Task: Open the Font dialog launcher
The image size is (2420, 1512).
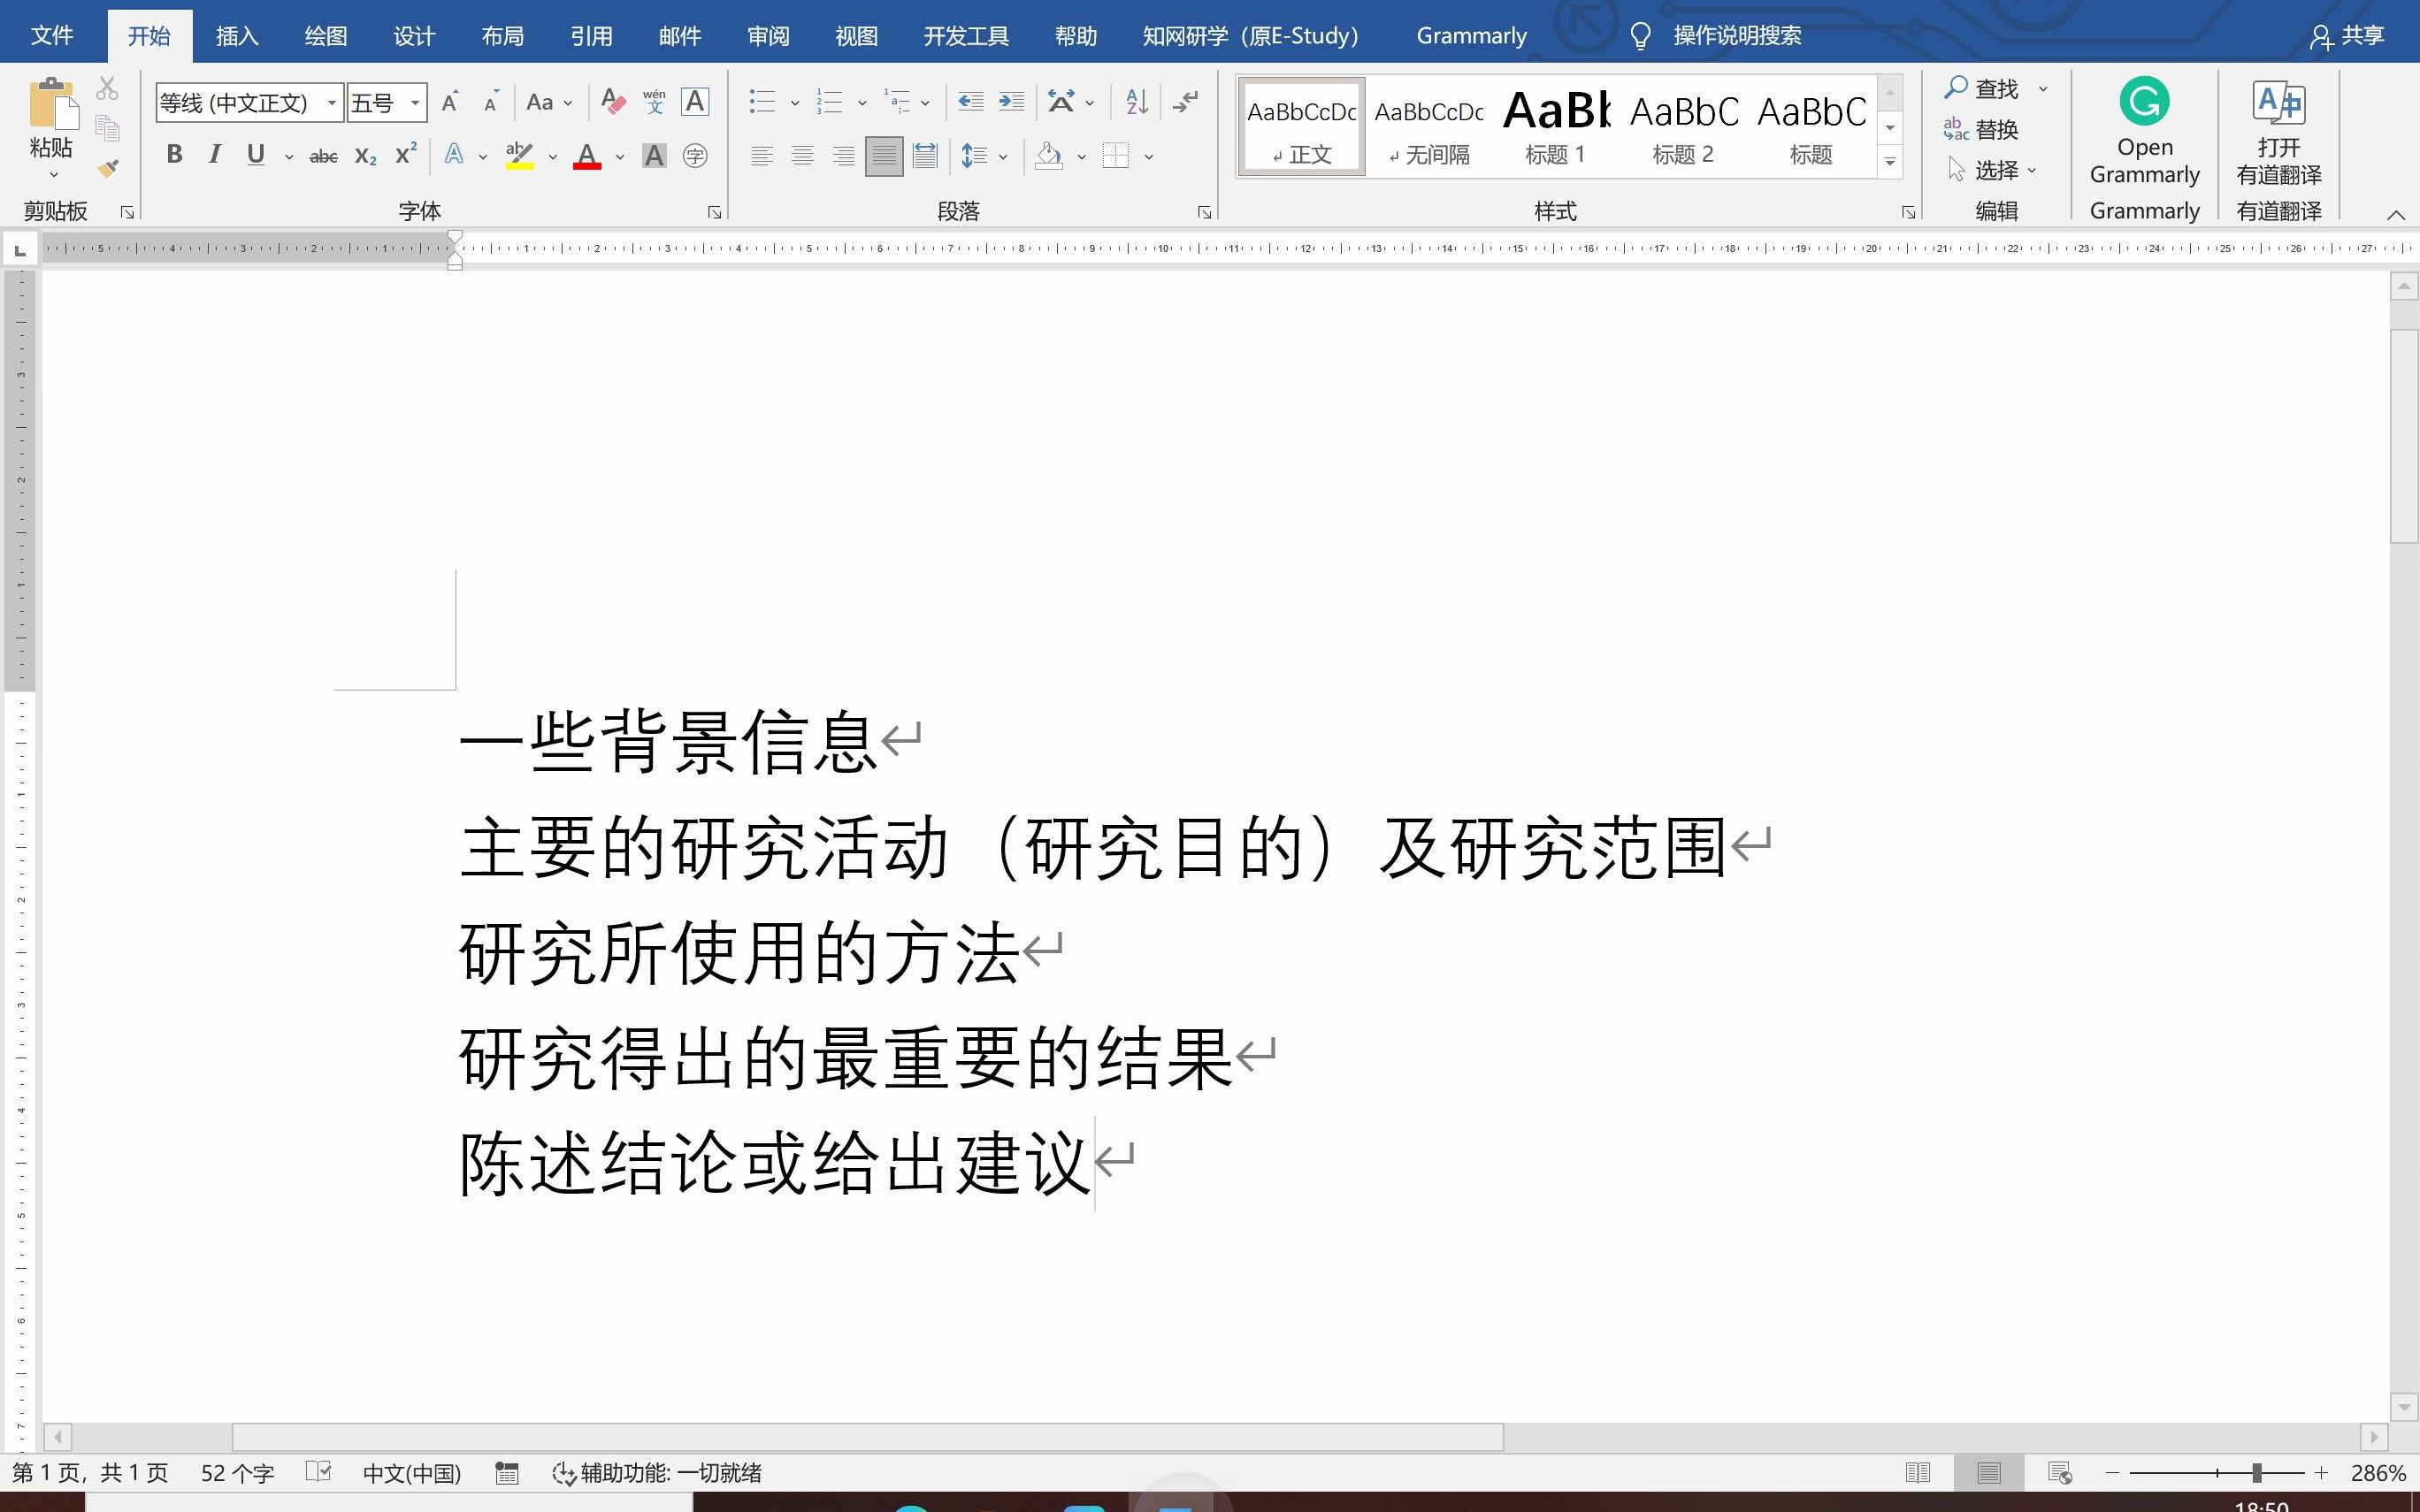Action: (x=714, y=212)
